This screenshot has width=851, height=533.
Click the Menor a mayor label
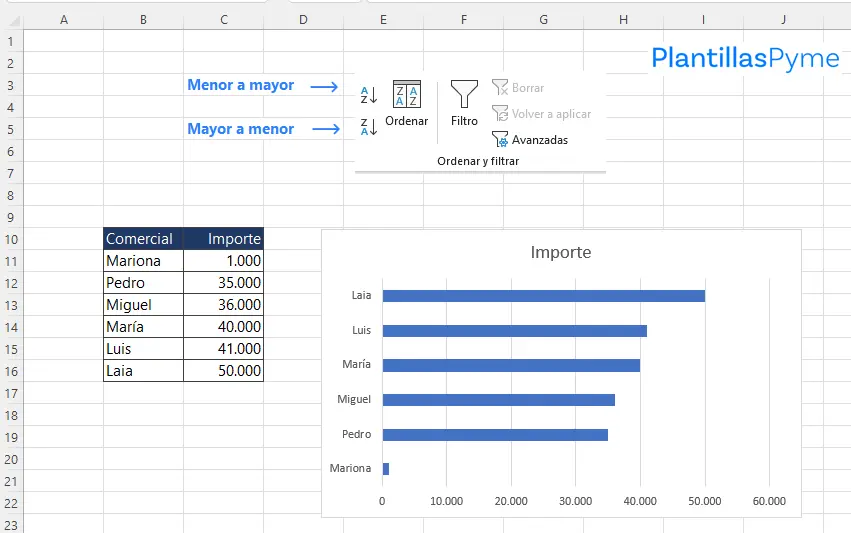coord(240,85)
